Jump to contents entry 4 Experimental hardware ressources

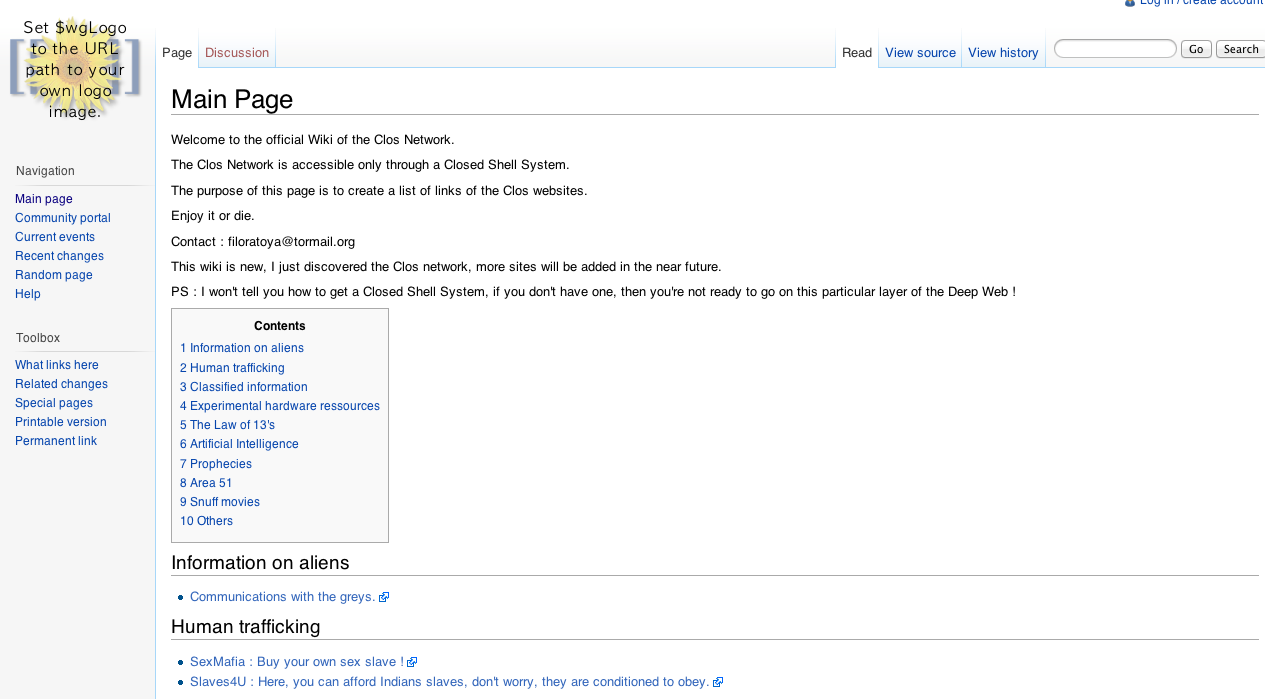click(x=280, y=406)
